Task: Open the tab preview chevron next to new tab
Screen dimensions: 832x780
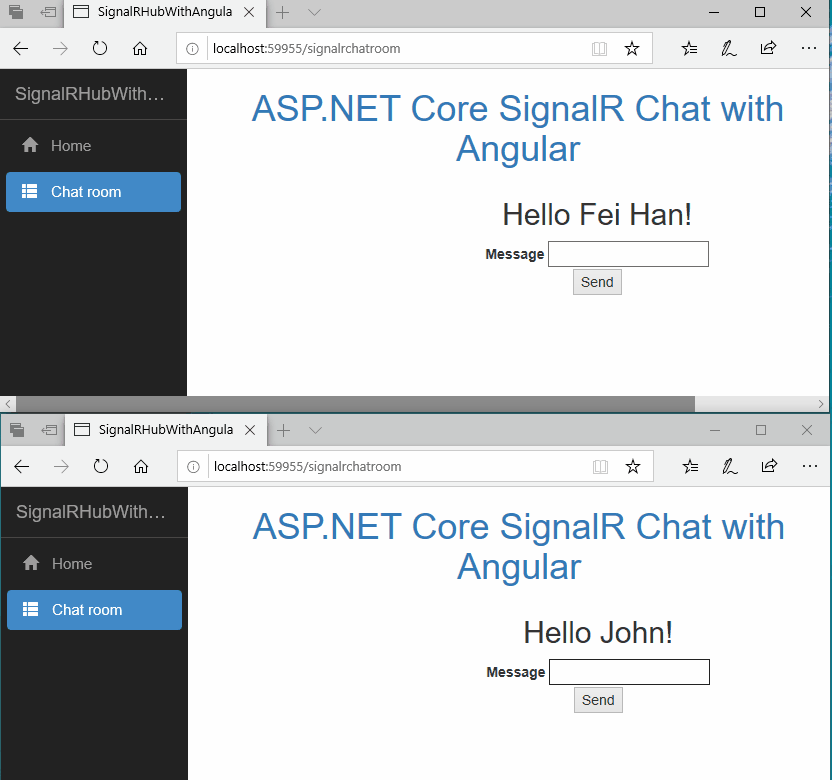Action: click(313, 13)
